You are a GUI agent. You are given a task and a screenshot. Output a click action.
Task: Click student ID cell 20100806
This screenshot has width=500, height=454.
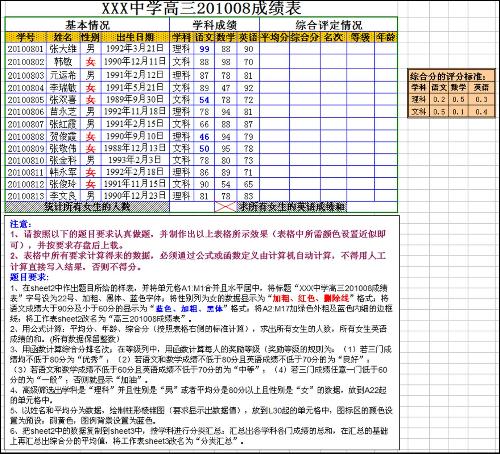pyautogui.click(x=26, y=112)
